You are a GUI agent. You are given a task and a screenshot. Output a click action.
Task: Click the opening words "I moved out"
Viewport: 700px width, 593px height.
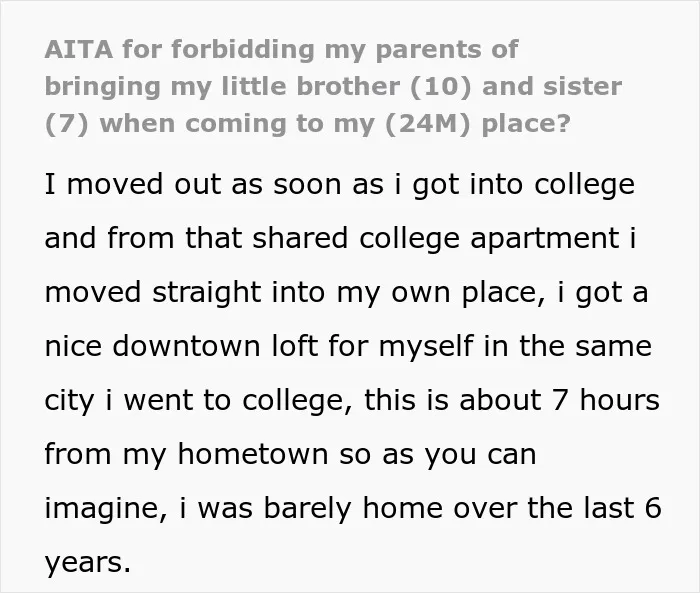133,184
